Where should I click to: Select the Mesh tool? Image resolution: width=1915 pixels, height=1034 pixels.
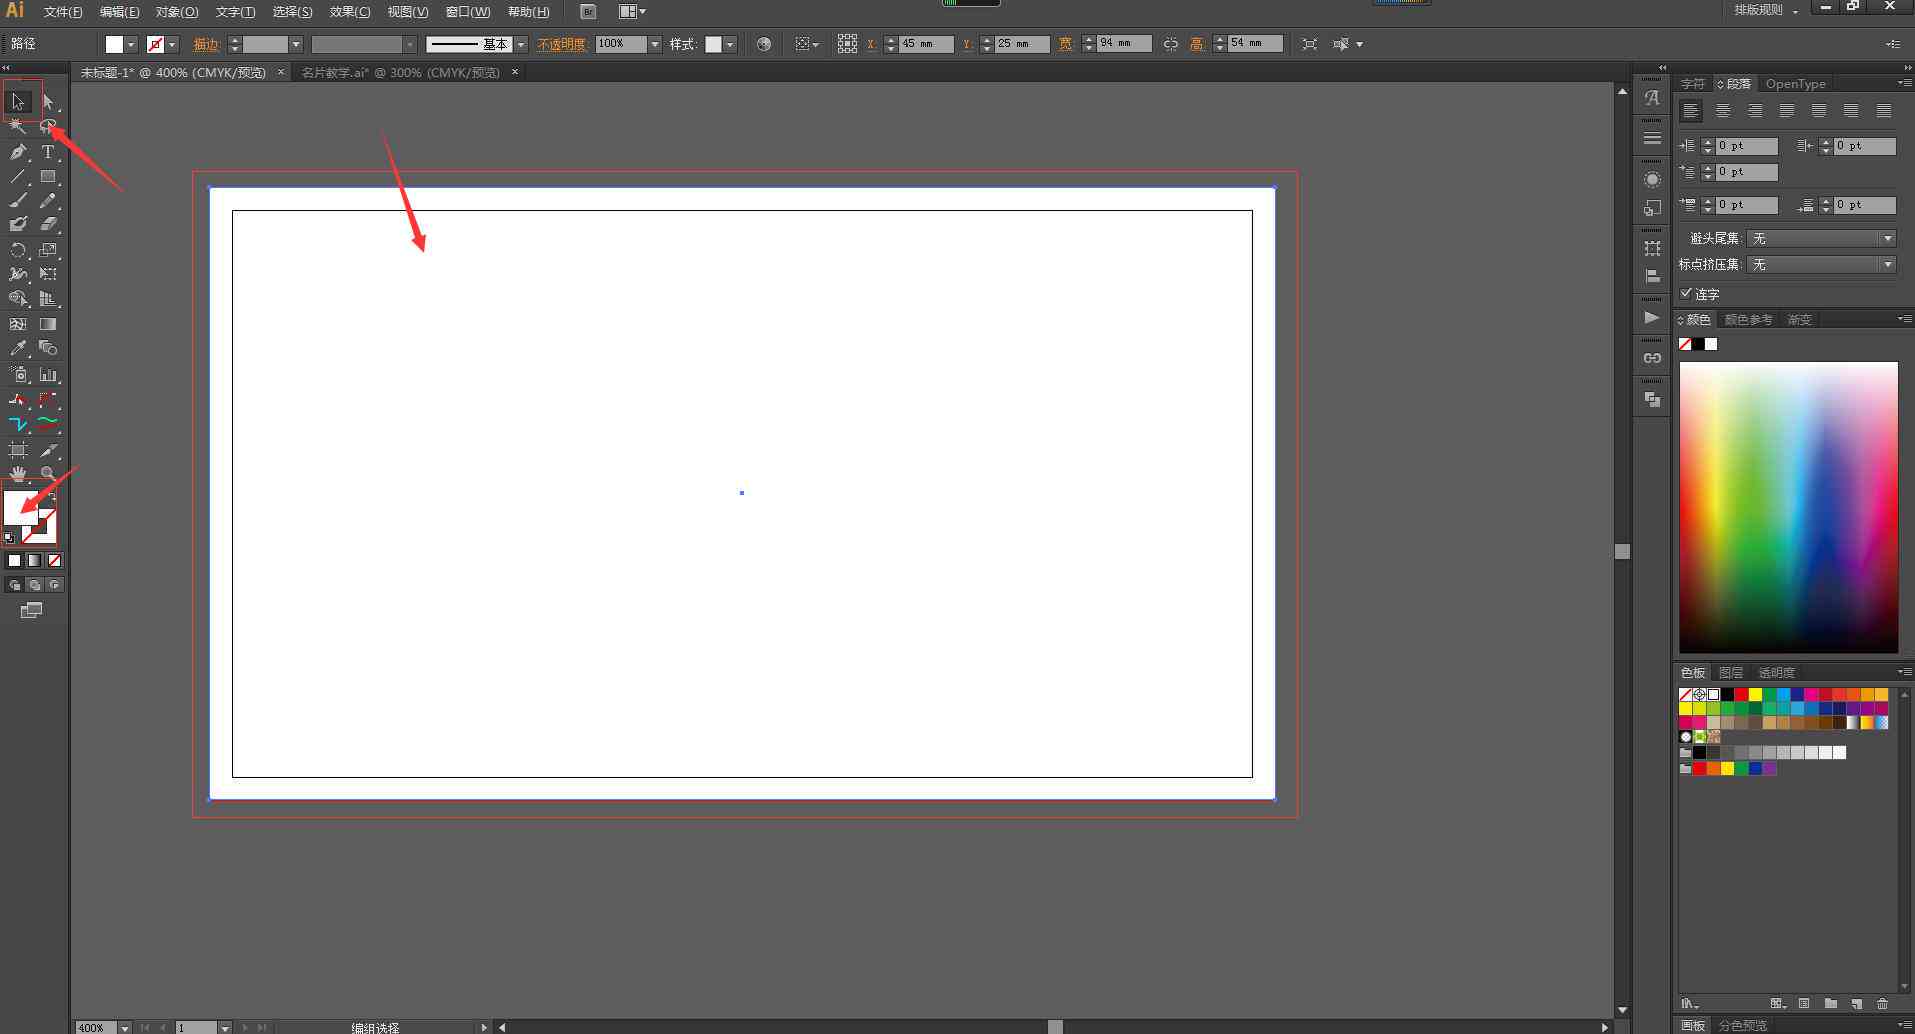[18, 324]
